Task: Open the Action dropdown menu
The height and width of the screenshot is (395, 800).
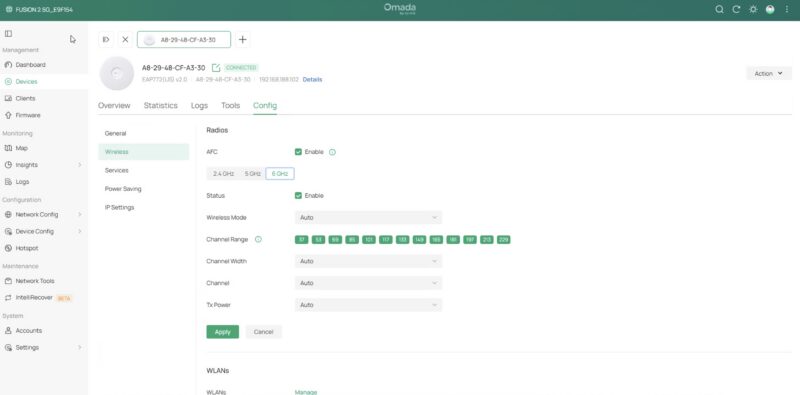Action: [769, 73]
